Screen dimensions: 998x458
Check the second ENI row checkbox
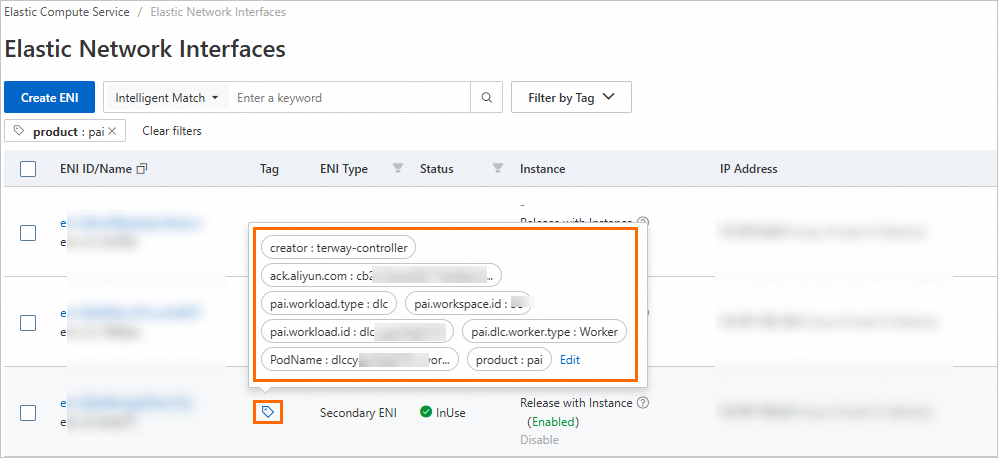click(28, 323)
